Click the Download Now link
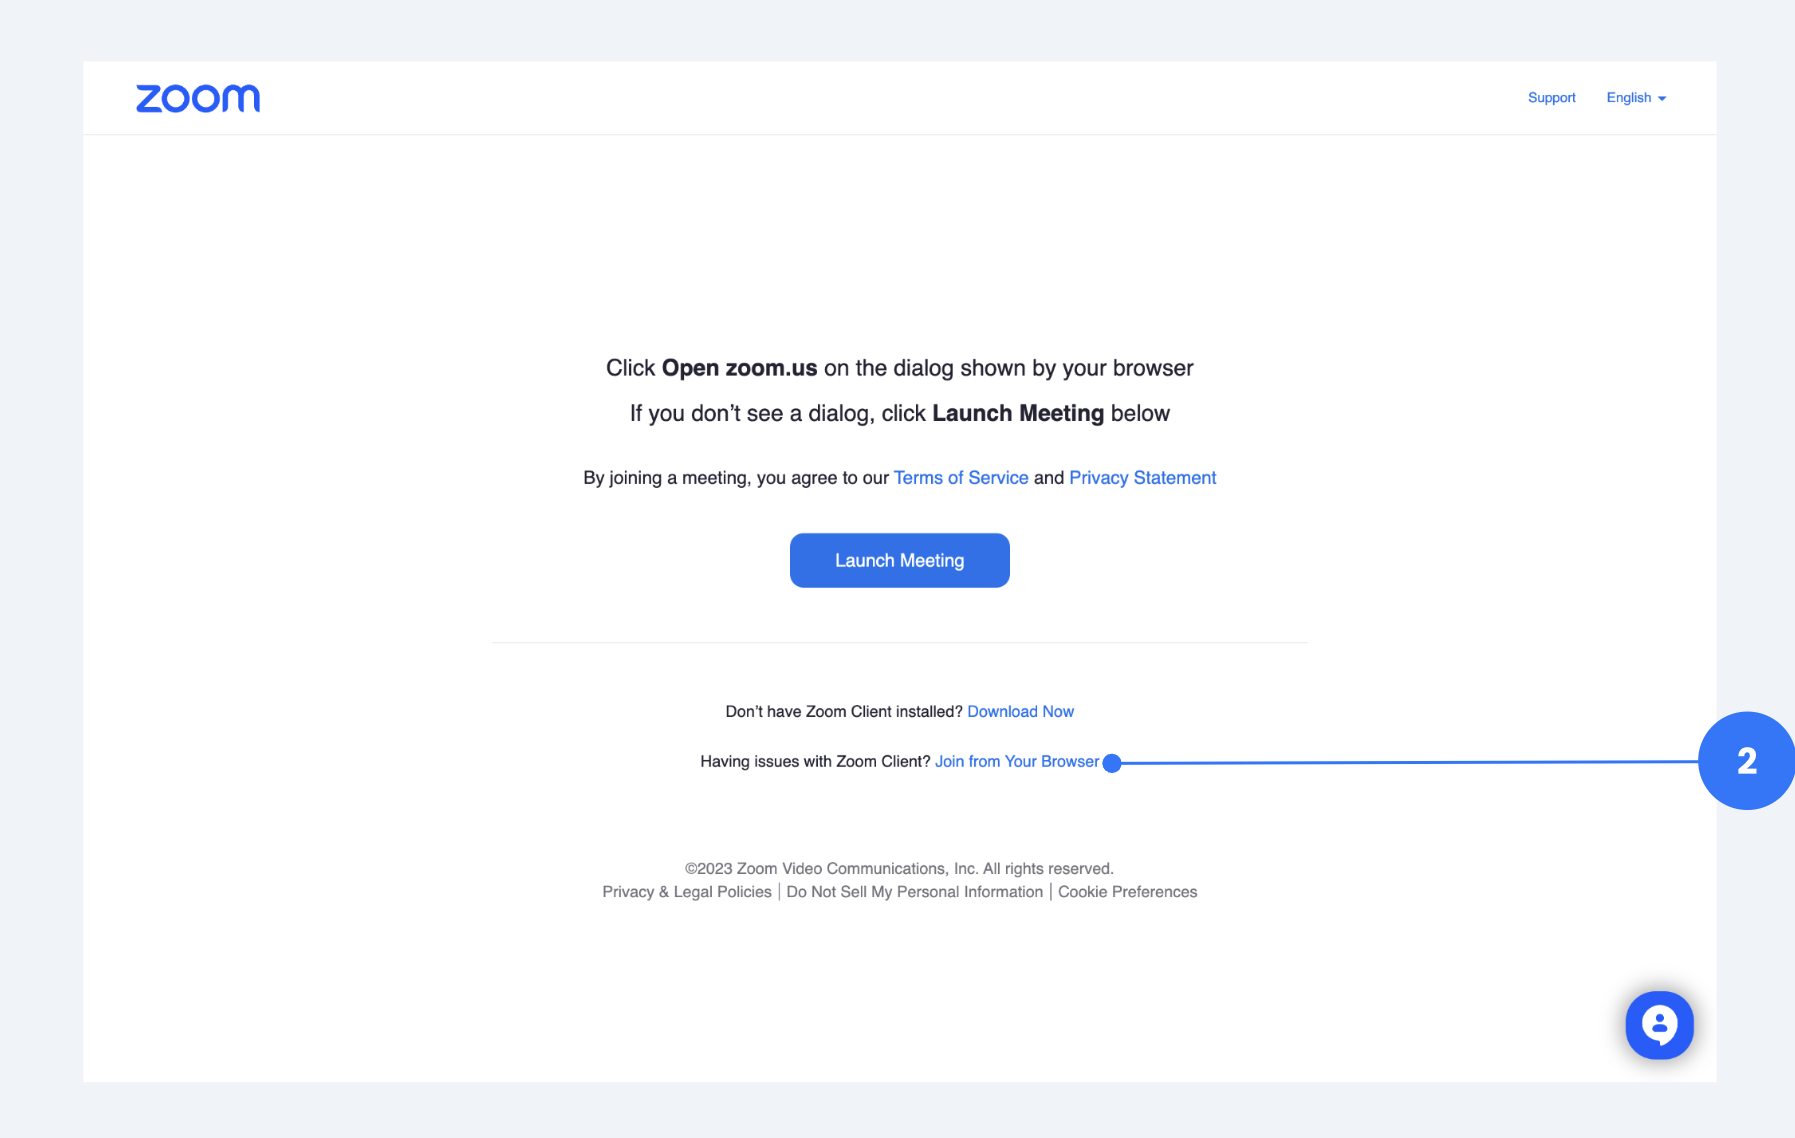The height and width of the screenshot is (1138, 1795). coord(1020,712)
